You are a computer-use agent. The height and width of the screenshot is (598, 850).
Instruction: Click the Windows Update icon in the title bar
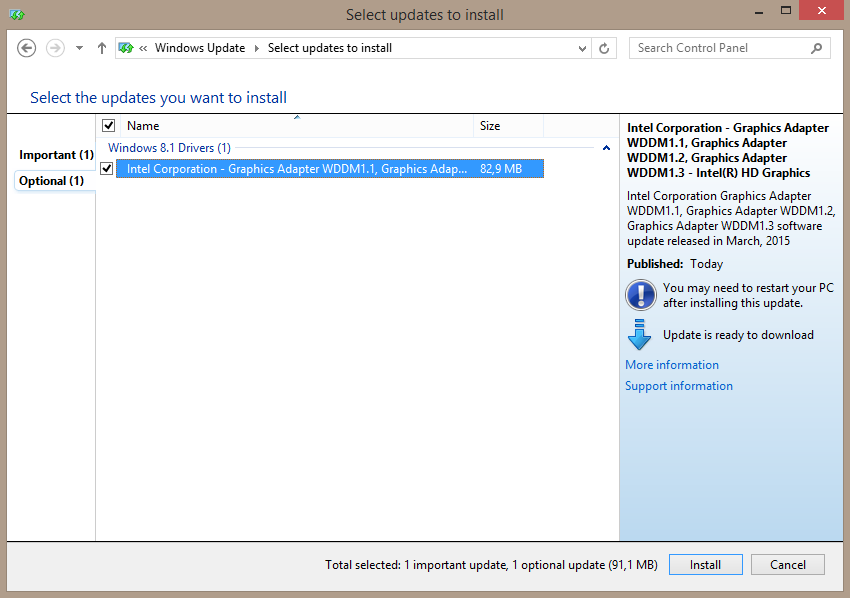17,15
